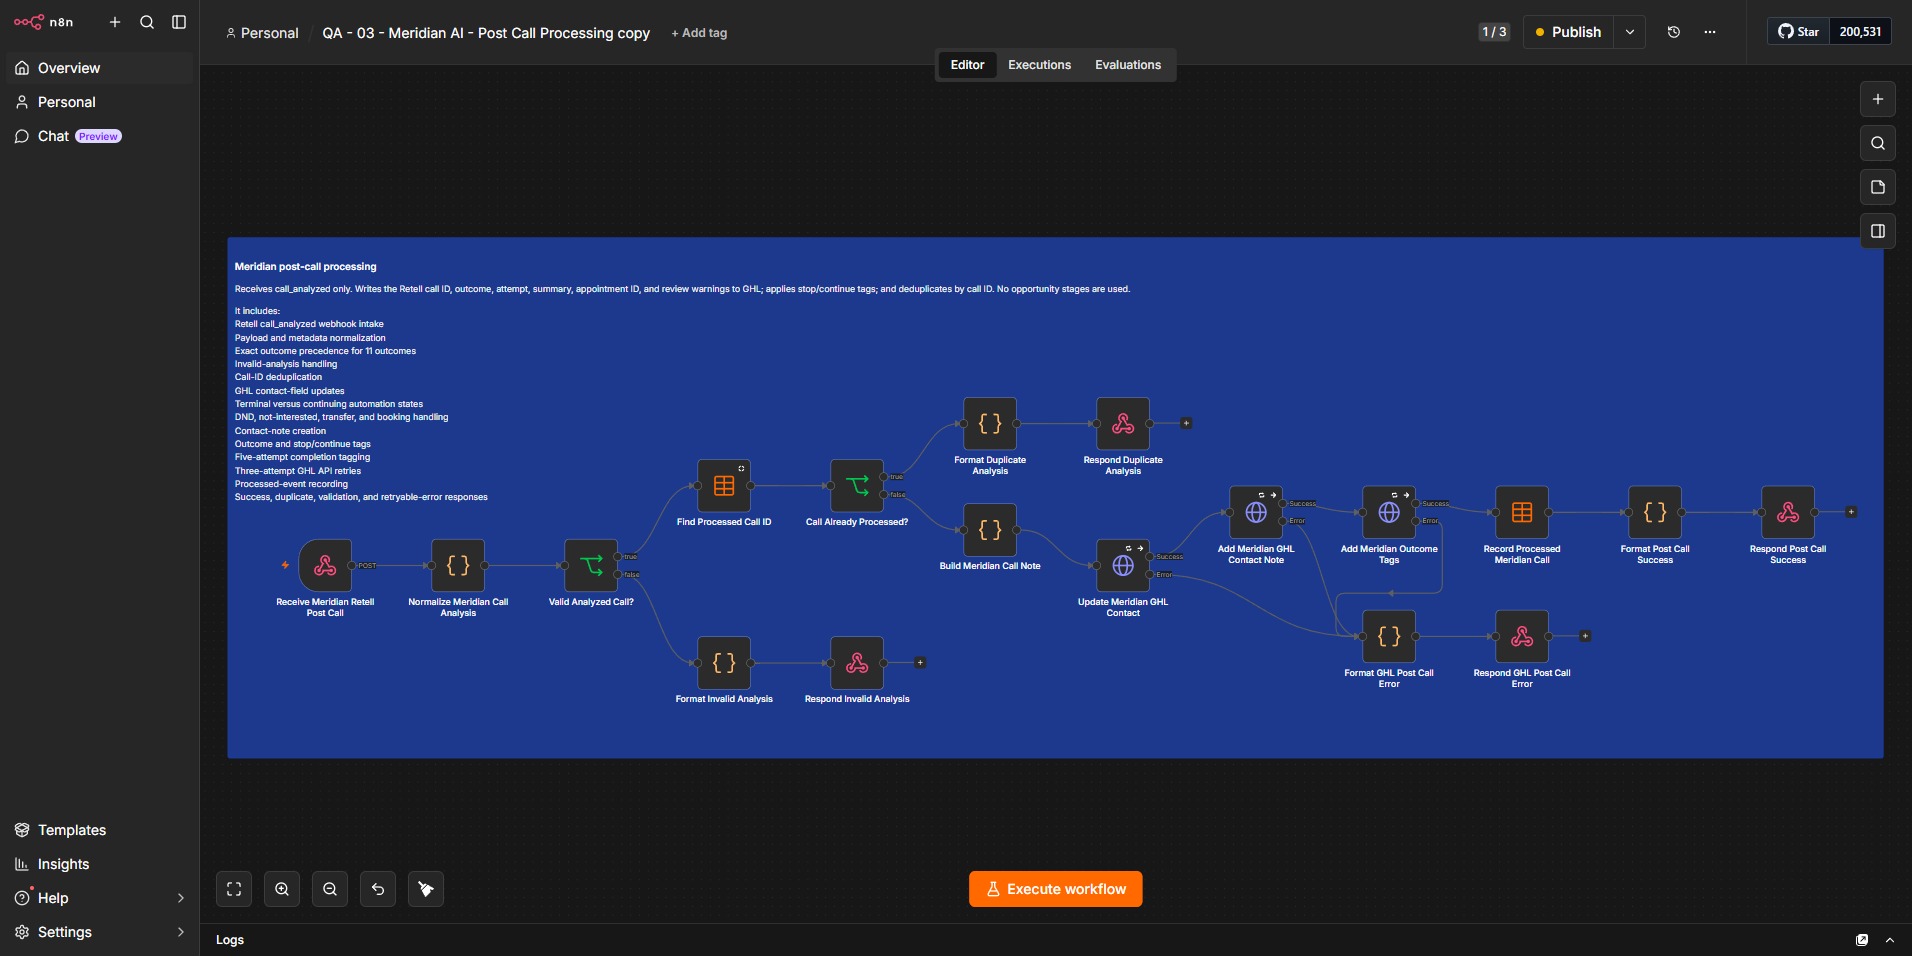Select the Update Meridian GHL Contact node
Screen dimensions: 1912x956
[1123, 566]
